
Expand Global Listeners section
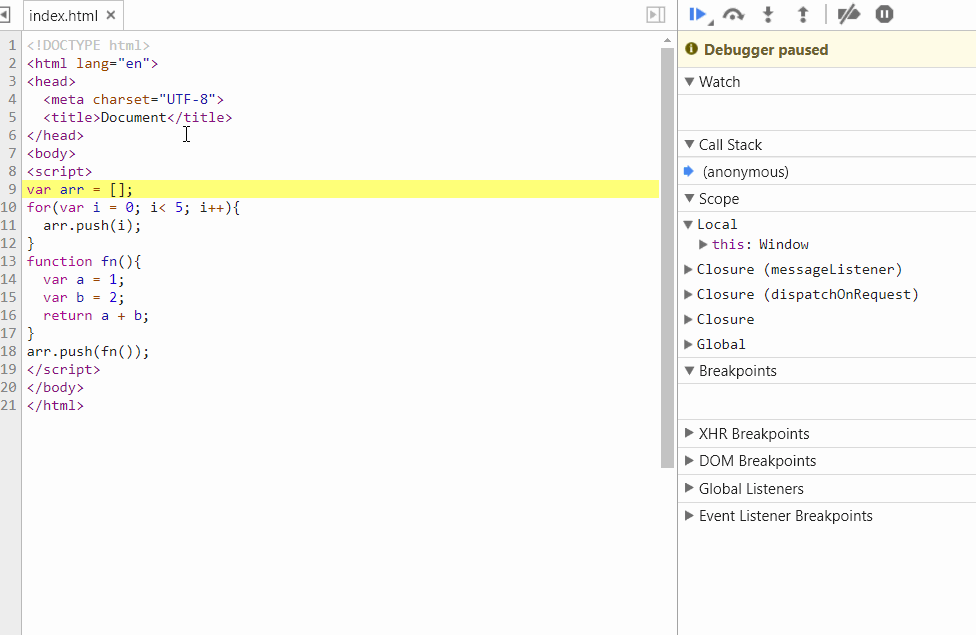point(689,488)
